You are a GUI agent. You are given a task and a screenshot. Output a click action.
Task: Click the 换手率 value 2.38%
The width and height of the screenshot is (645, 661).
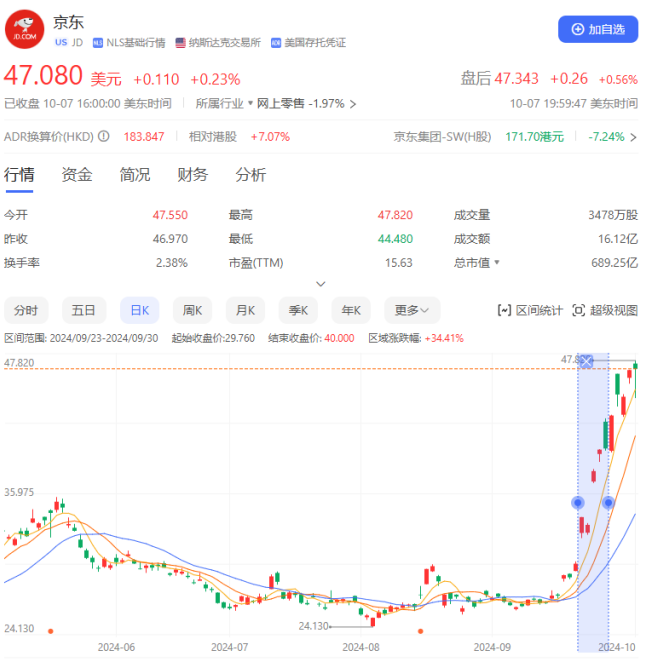tap(172, 263)
